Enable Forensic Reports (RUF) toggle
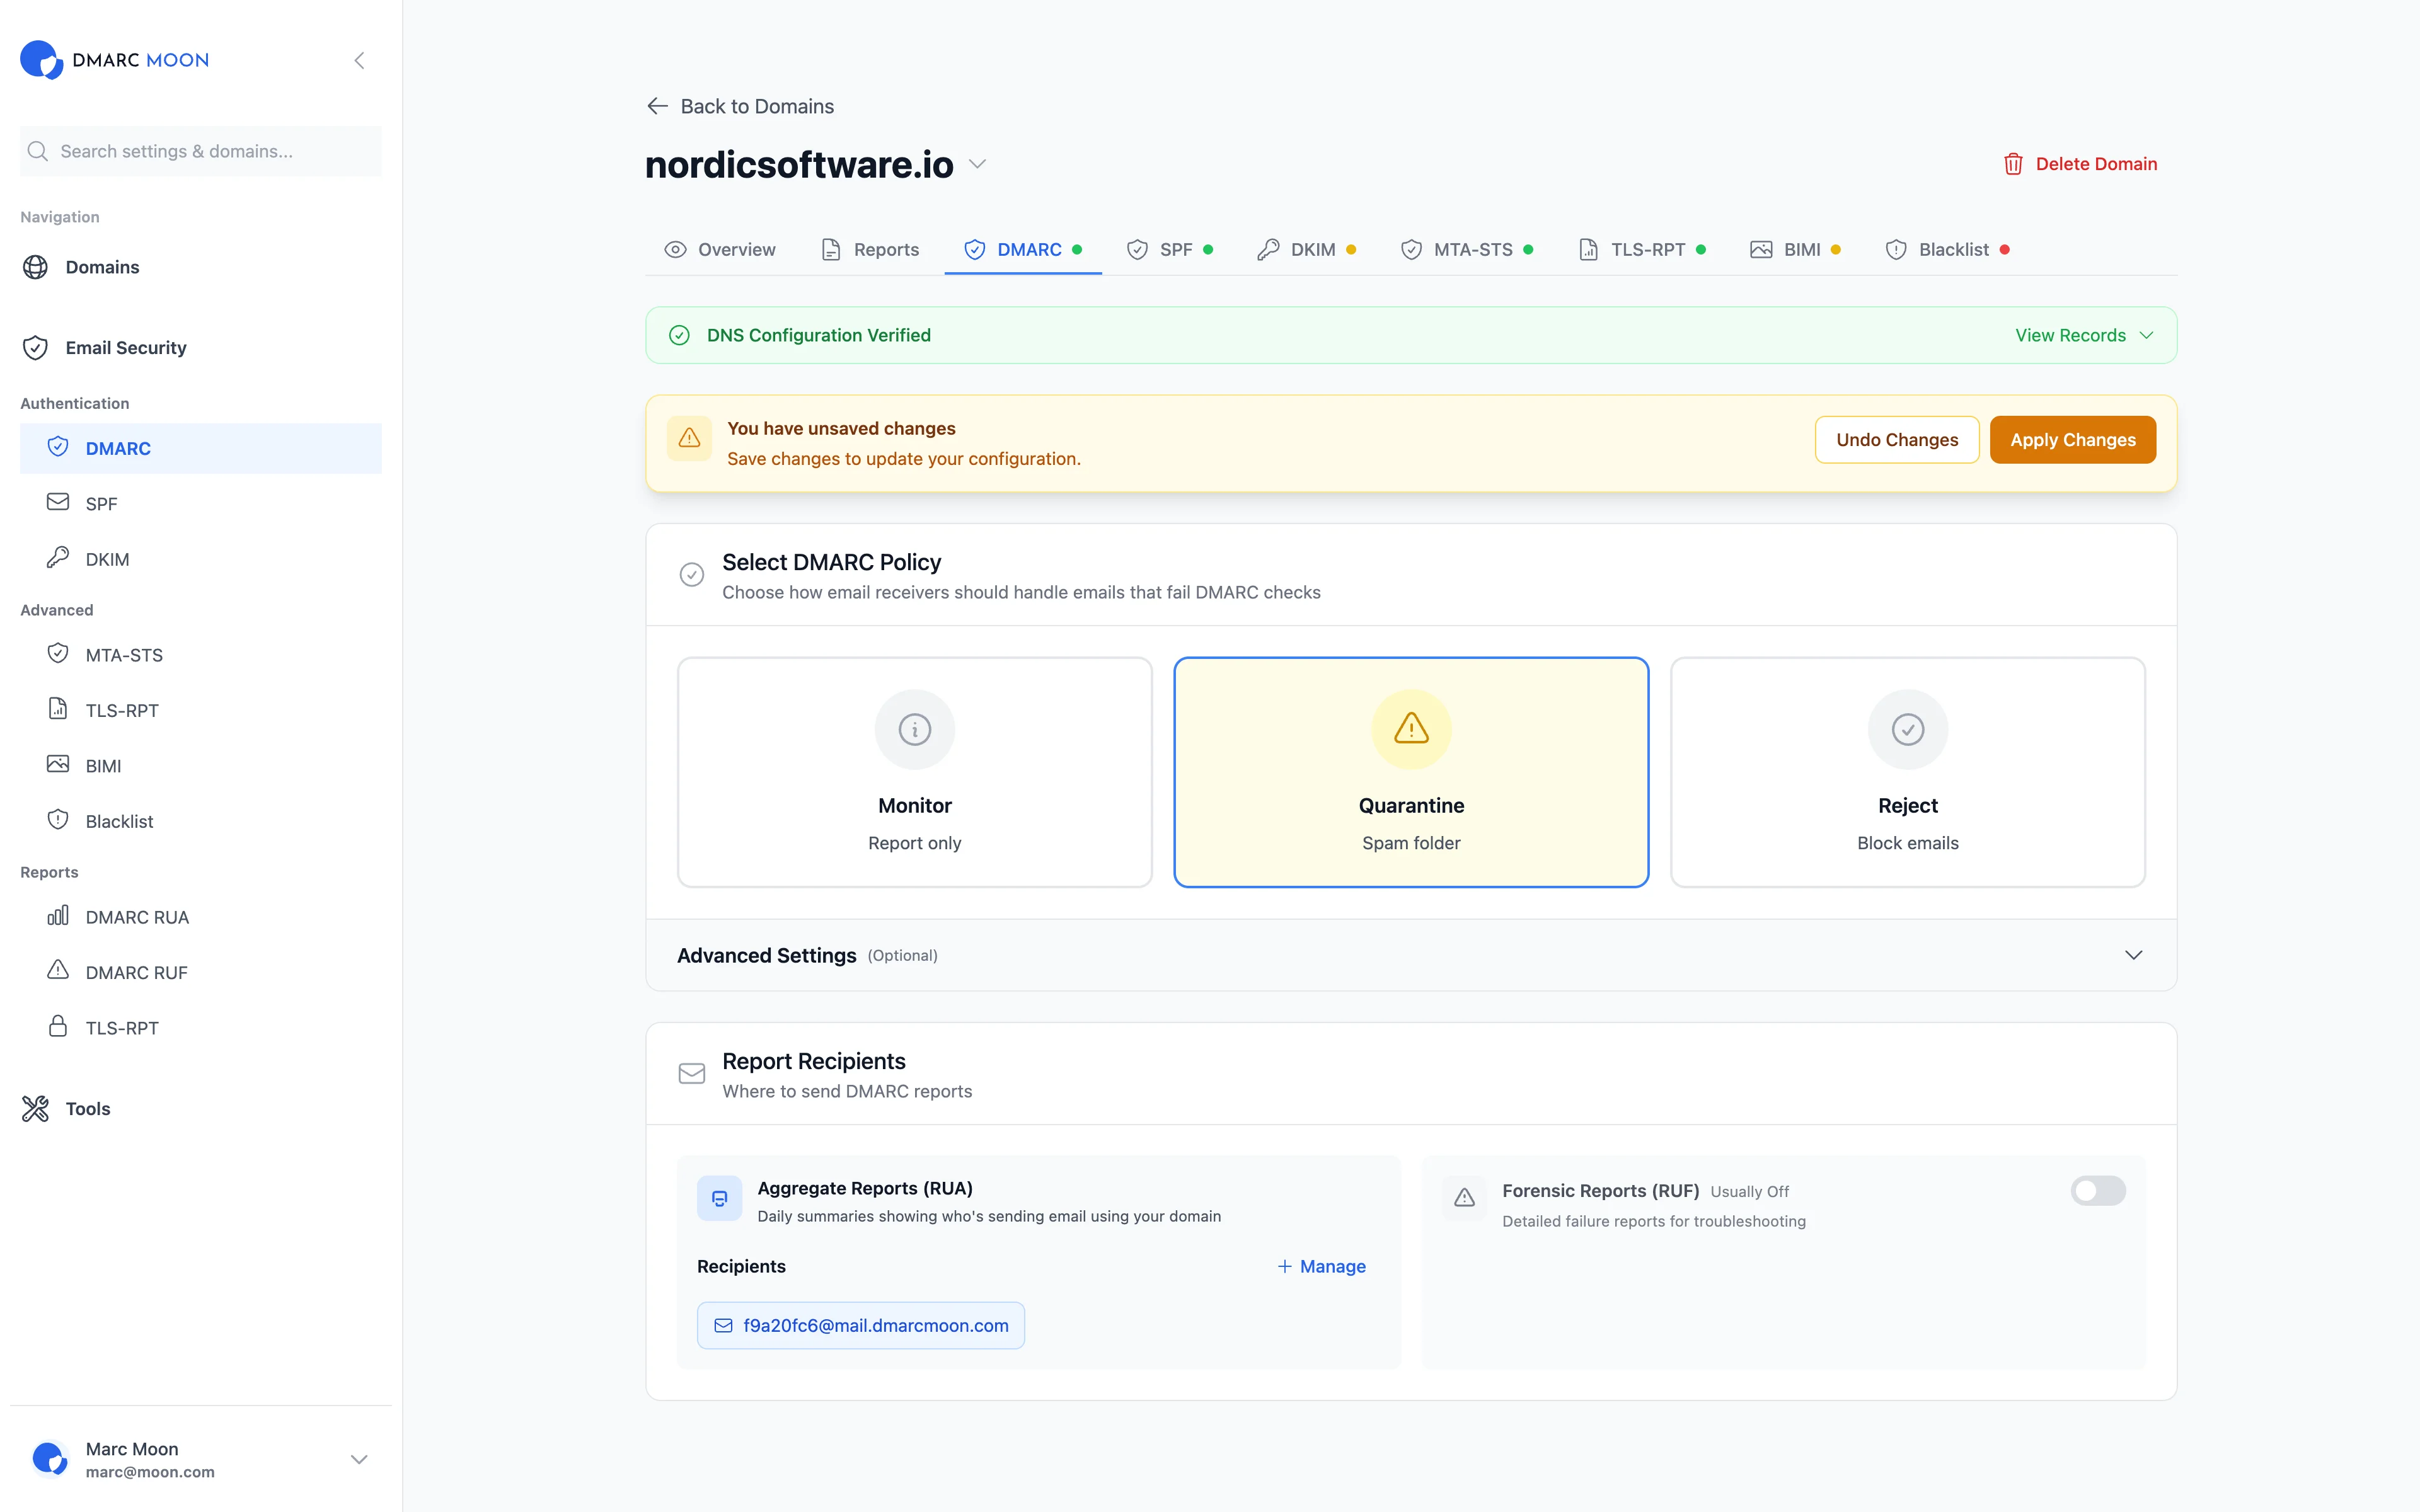This screenshot has height=1512, width=2420. click(2097, 1190)
